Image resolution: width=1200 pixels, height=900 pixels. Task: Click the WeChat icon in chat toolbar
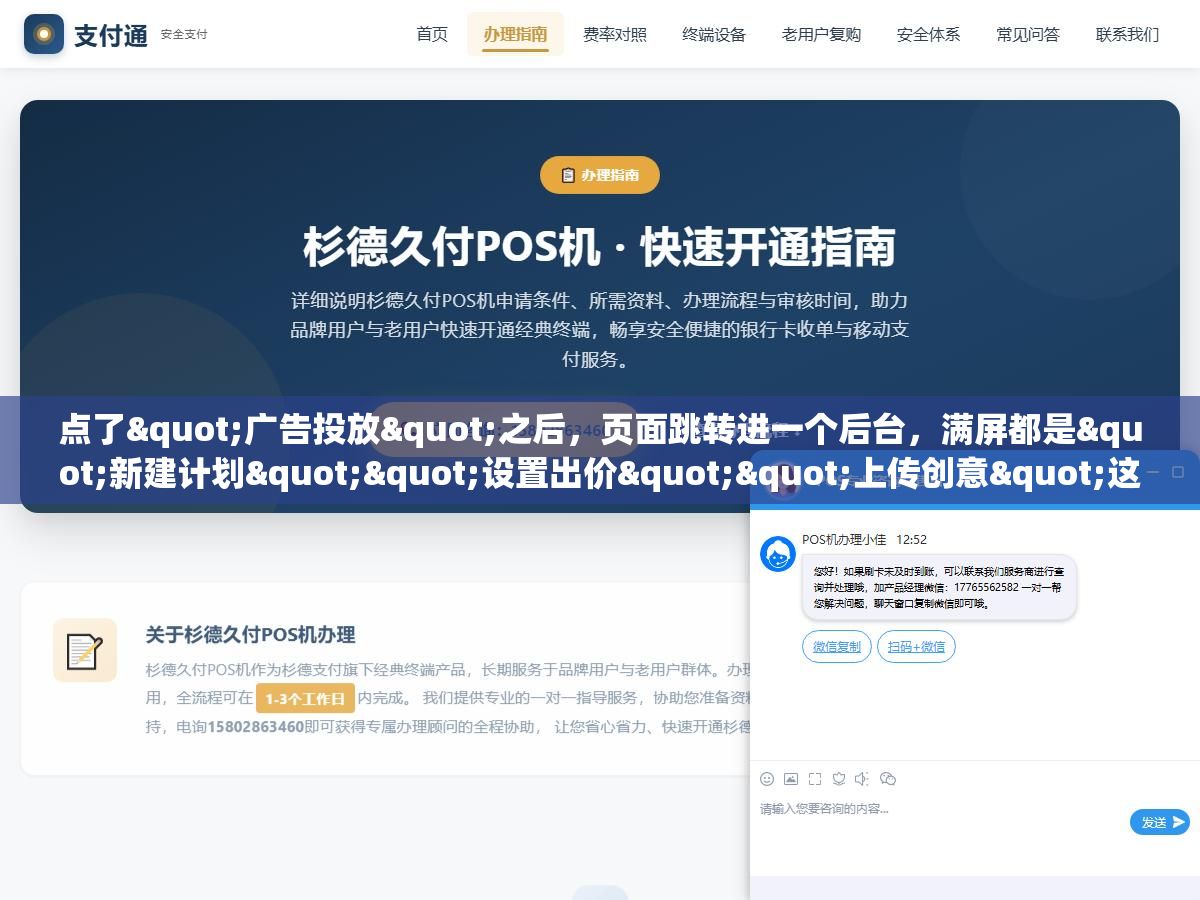pyautogui.click(x=888, y=779)
